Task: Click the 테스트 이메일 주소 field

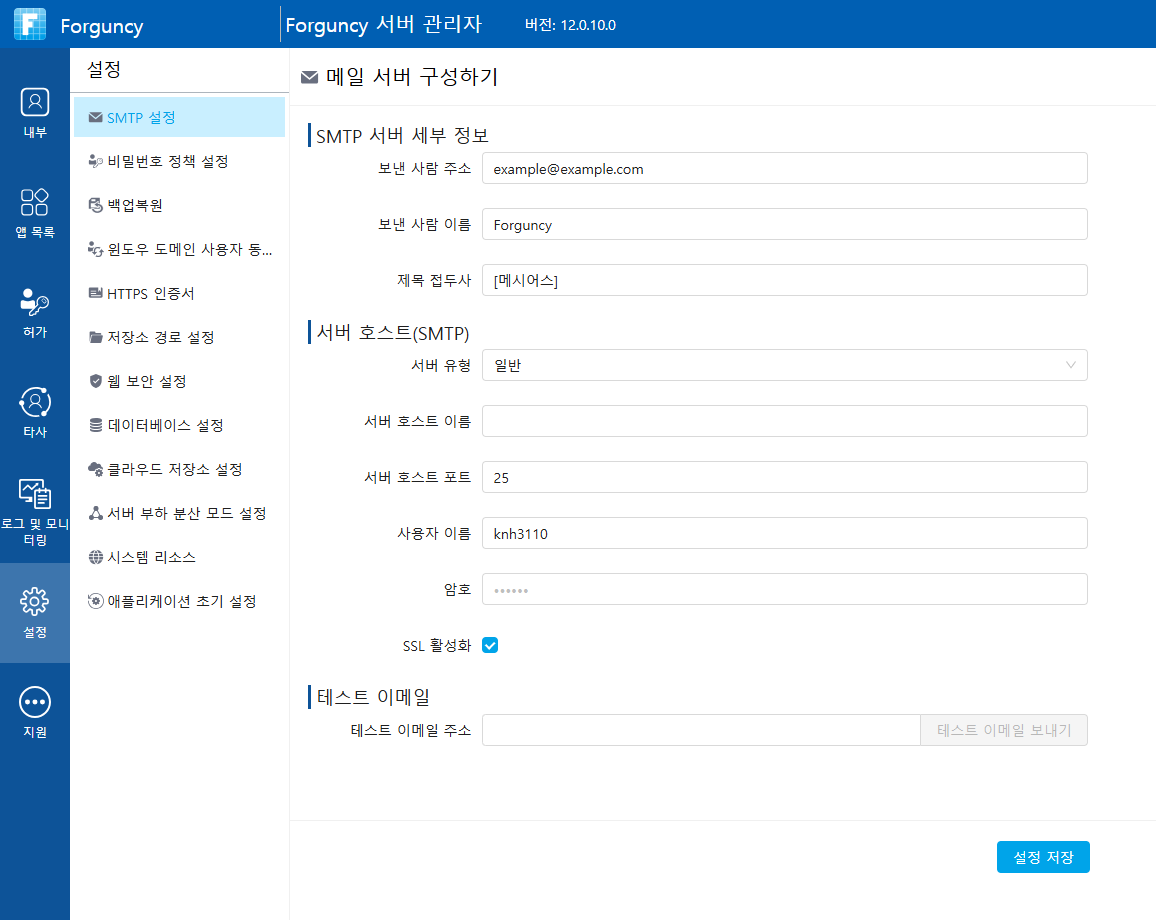Action: [701, 730]
